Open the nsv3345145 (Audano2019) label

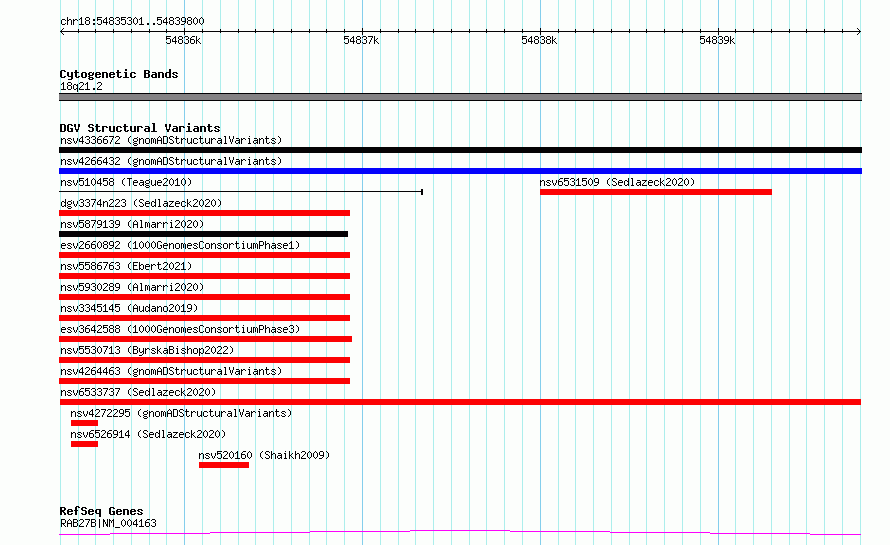pyautogui.click(x=129, y=308)
